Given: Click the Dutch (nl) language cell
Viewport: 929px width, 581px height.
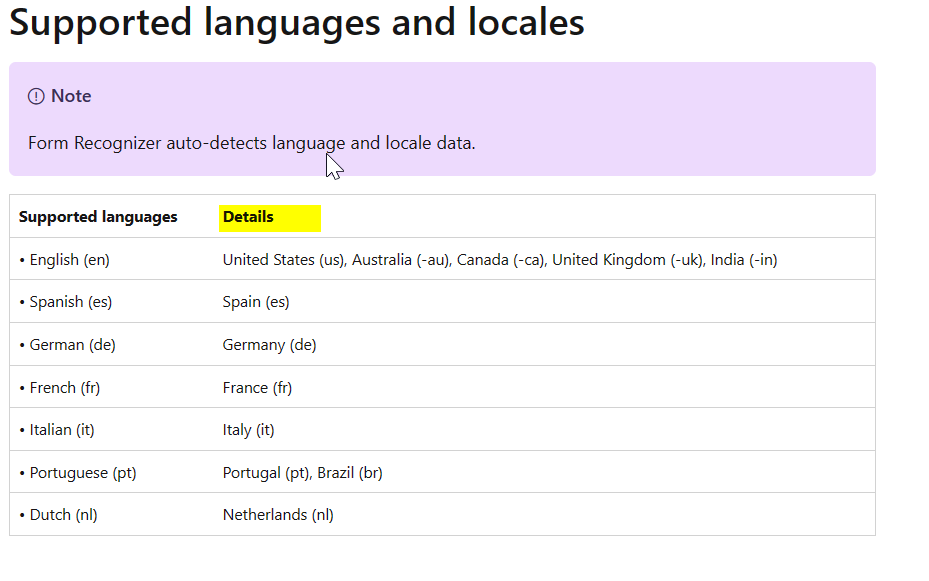Looking at the screenshot, I should point(58,515).
